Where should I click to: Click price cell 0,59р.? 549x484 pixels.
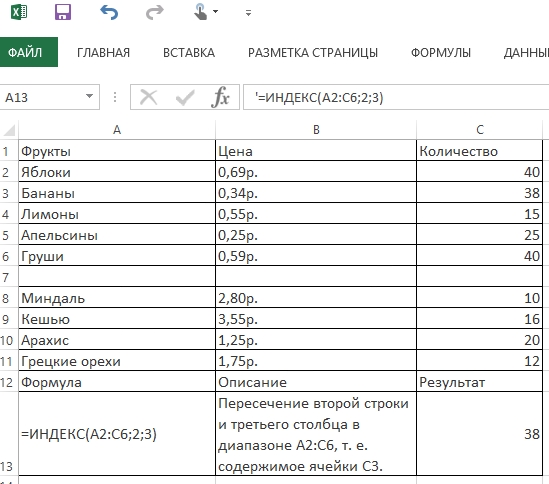pyautogui.click(x=316, y=256)
